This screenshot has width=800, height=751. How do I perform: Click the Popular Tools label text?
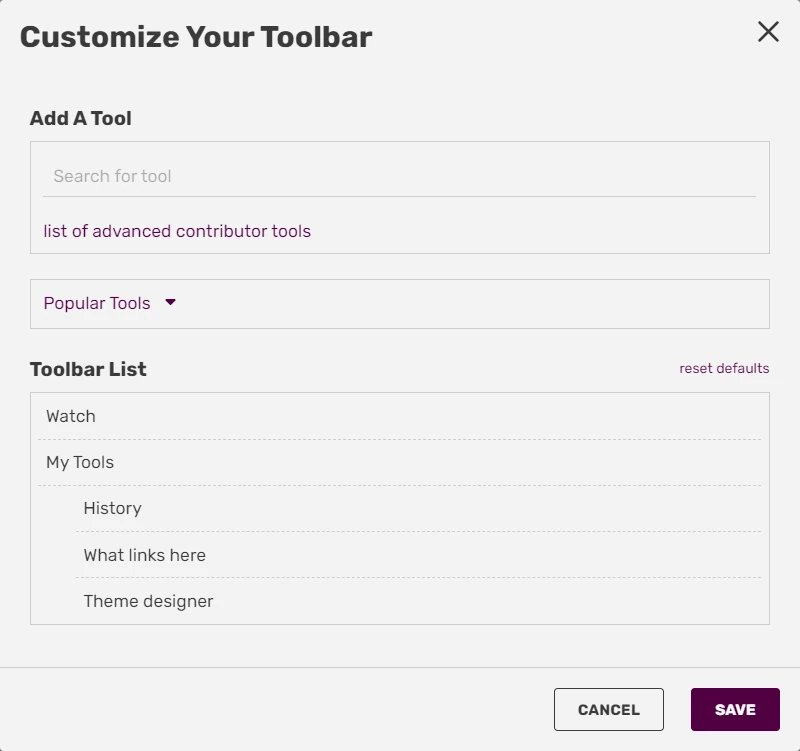click(96, 303)
